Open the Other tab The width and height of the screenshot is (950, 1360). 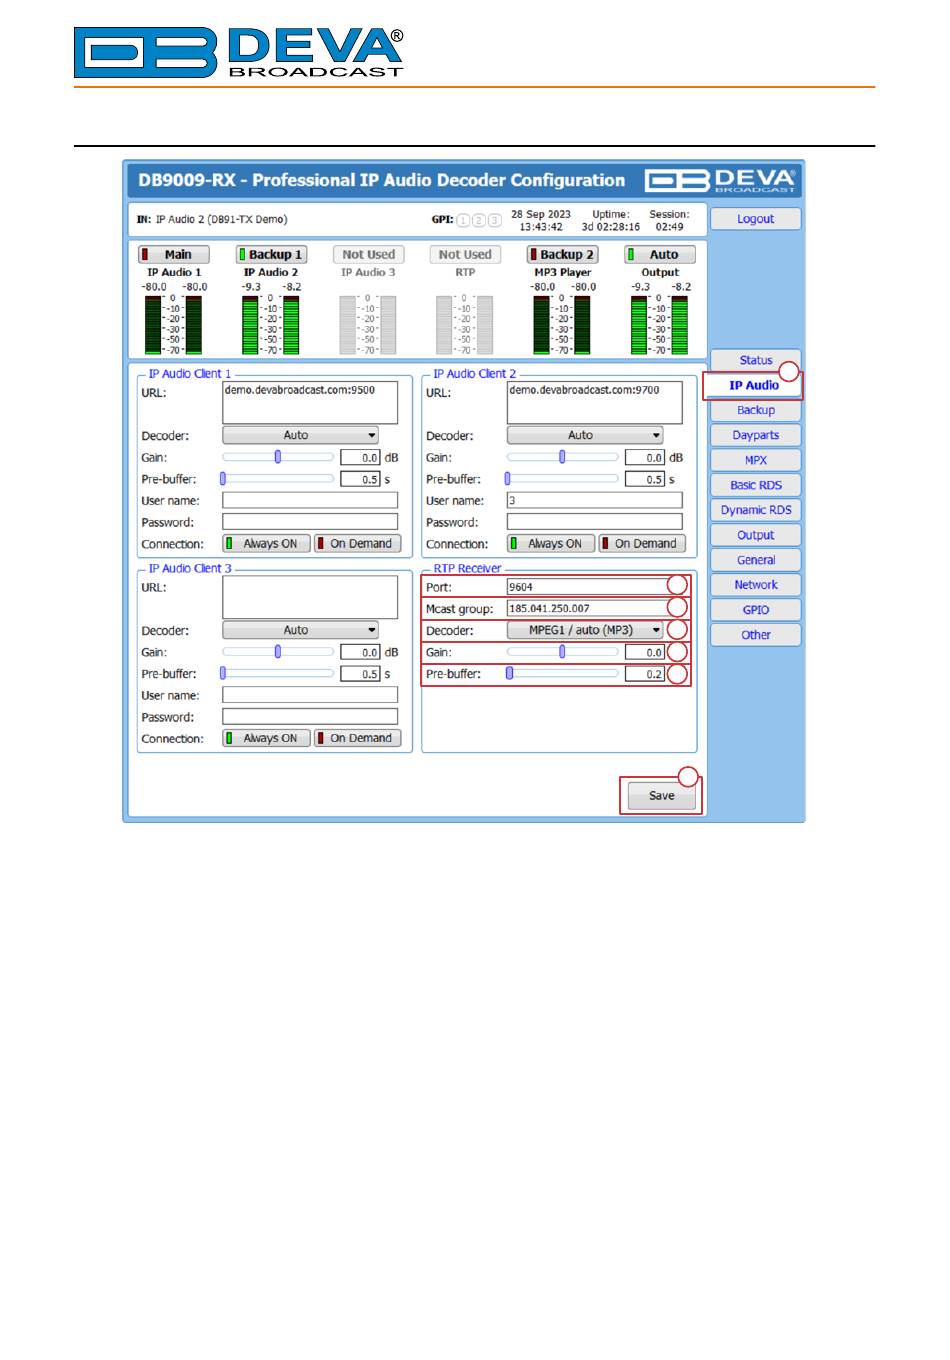click(x=756, y=635)
